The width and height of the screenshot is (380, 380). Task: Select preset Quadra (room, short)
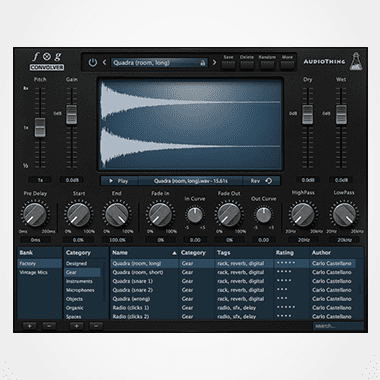[x=233, y=272]
